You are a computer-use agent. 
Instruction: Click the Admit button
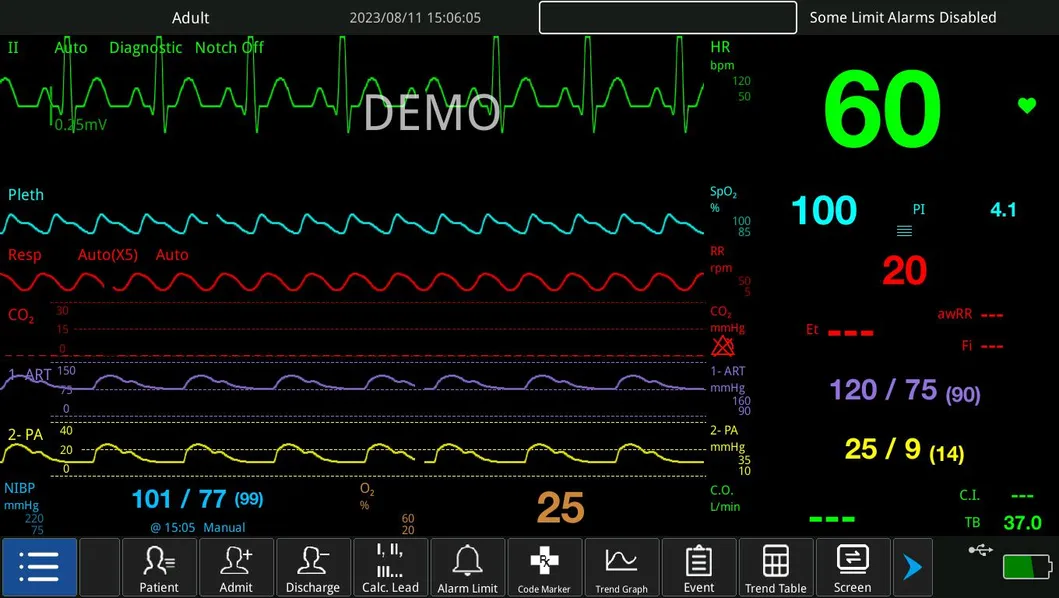coord(236,567)
